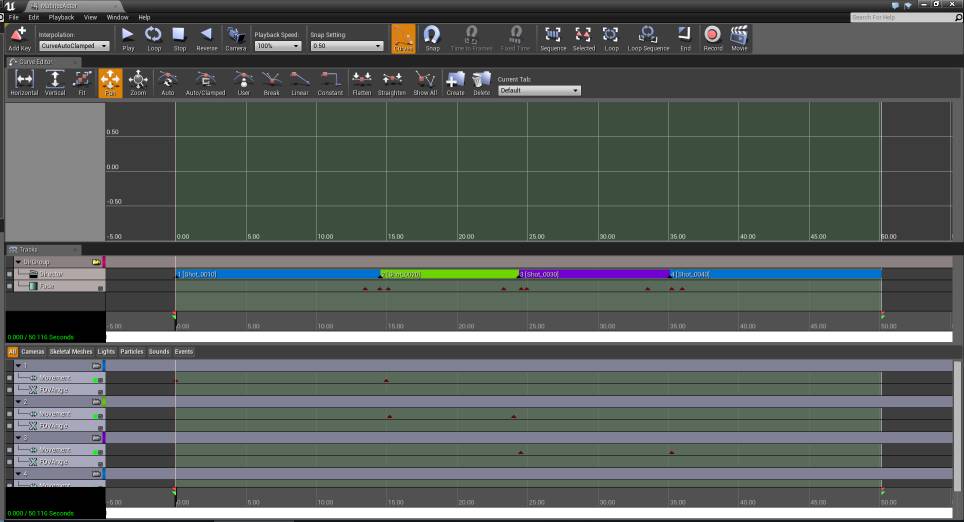
Task: Click the Fixed Time icon
Action: [515, 38]
